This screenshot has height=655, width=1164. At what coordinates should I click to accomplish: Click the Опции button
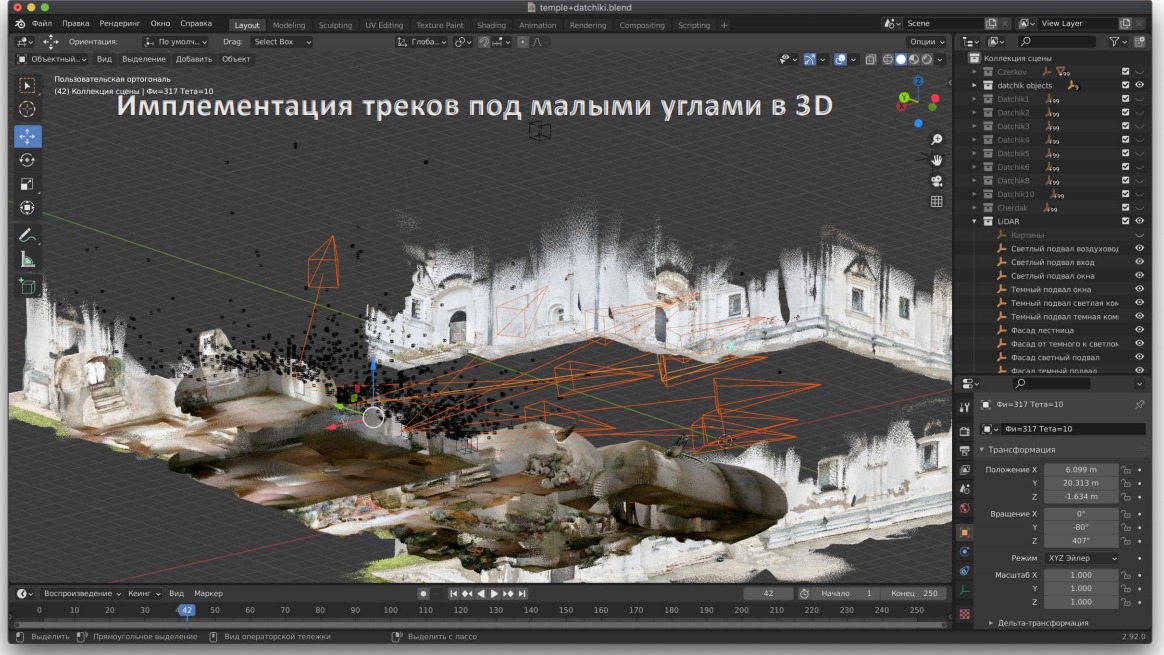(926, 42)
